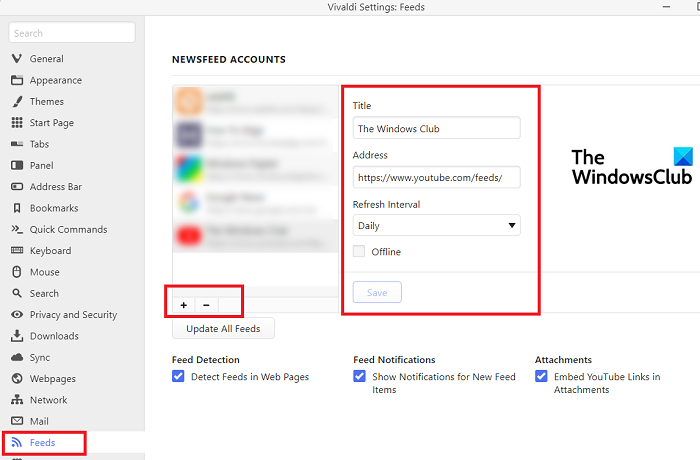Disable Detect Feeds in Web Pages

click(178, 376)
